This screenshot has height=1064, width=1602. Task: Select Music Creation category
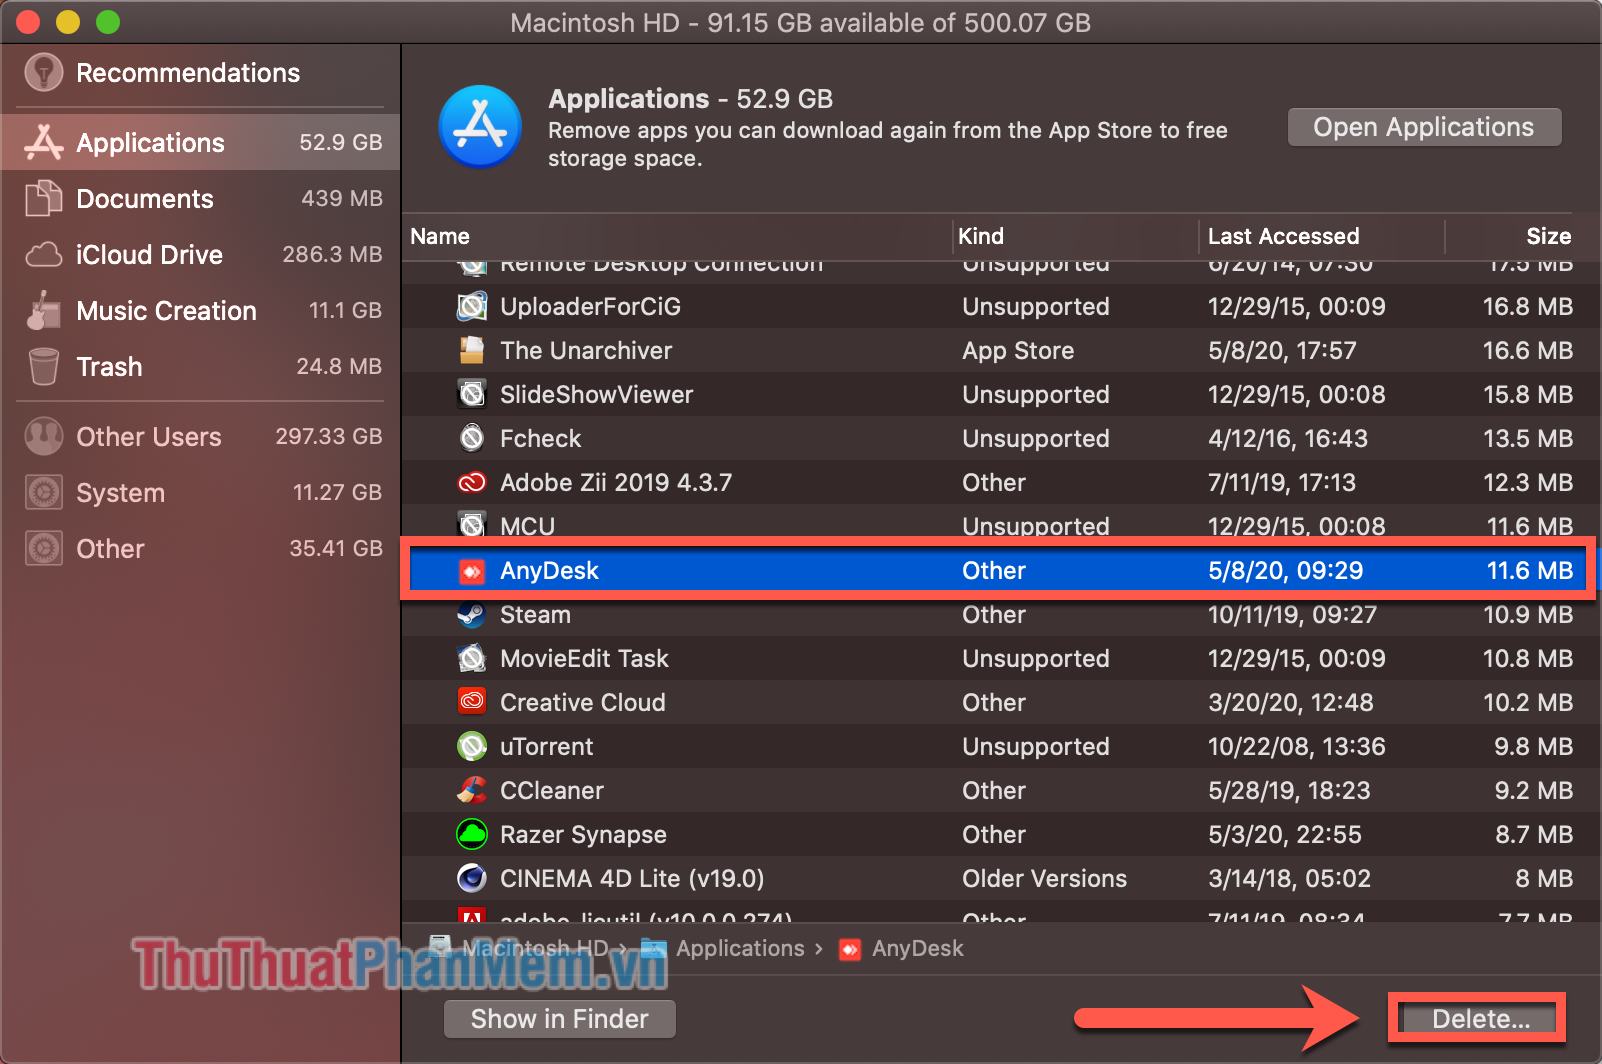200,310
